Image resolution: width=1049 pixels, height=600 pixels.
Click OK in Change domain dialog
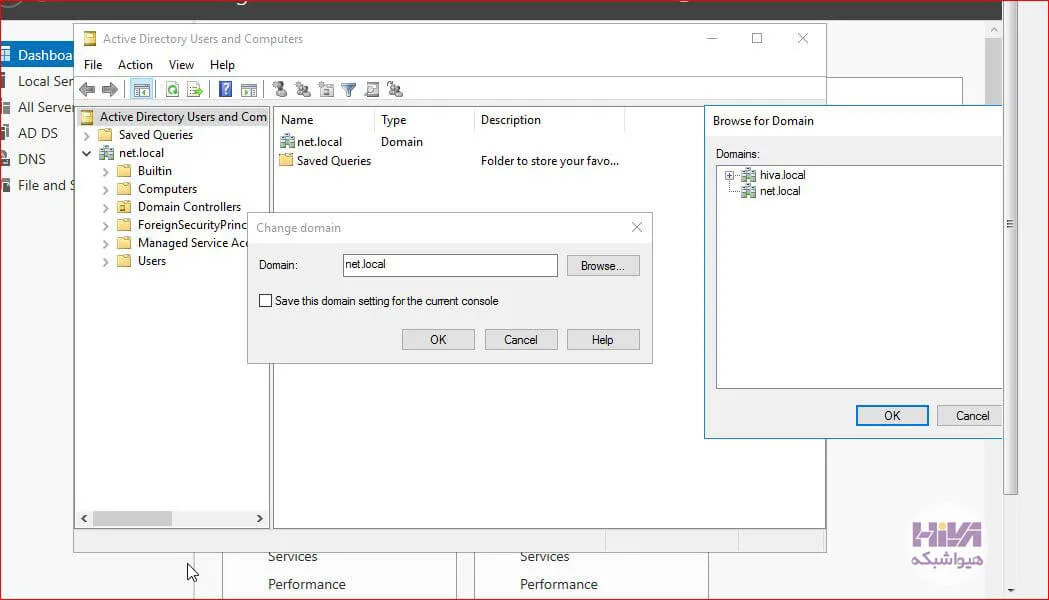(438, 340)
